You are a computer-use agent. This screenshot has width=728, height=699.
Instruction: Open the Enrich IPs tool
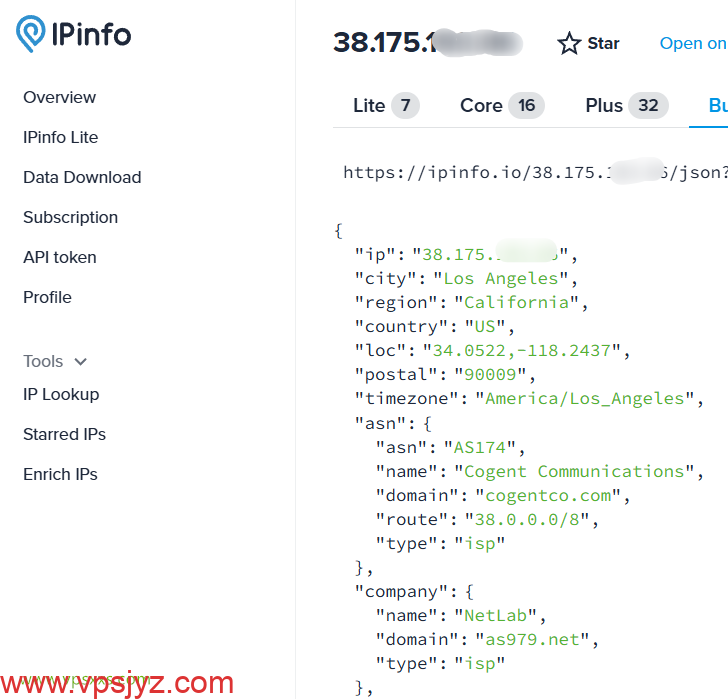60,474
